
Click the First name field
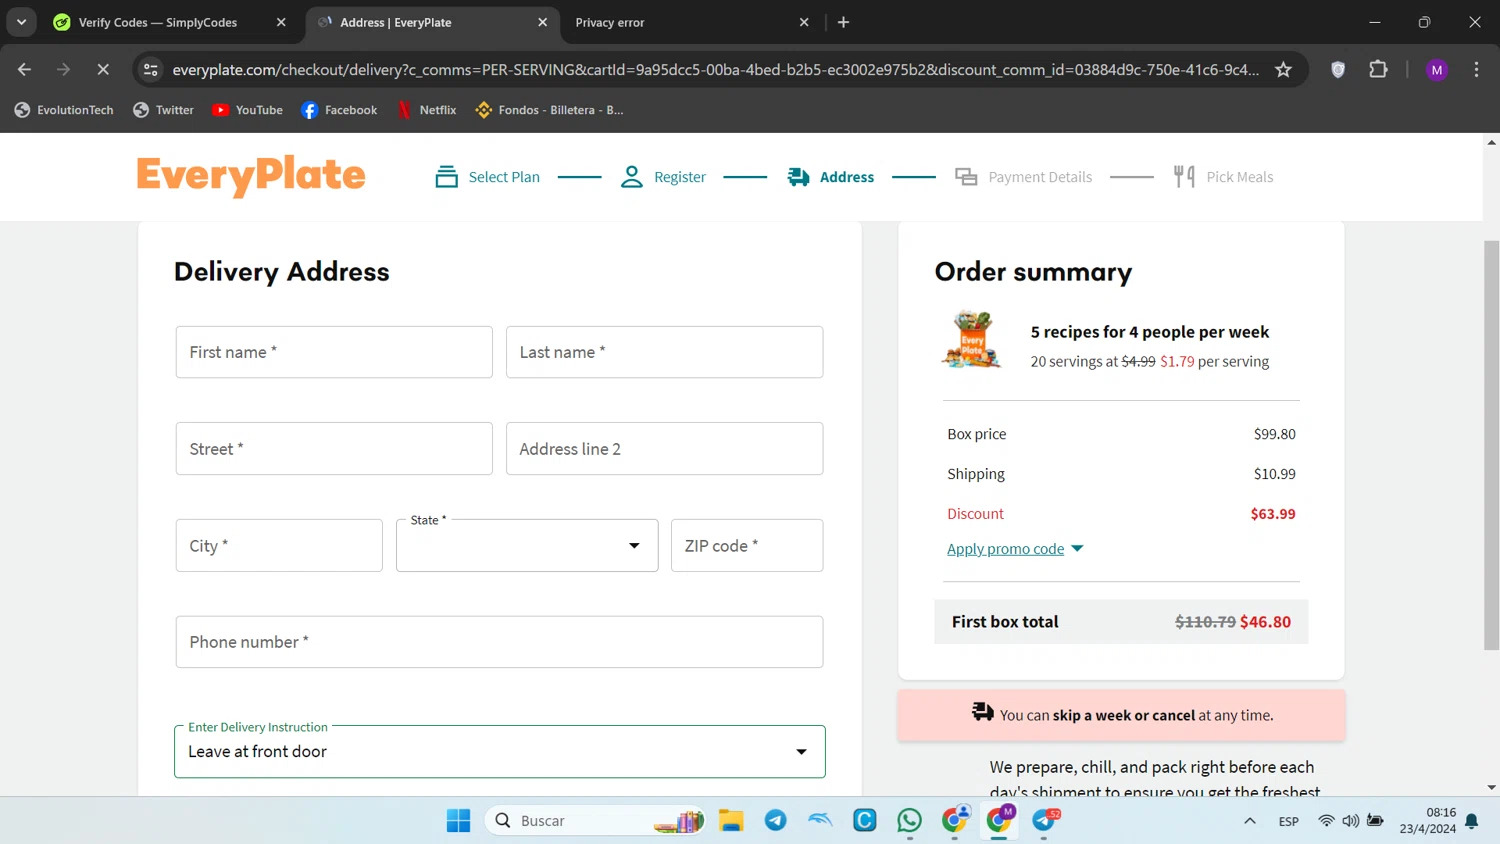pyautogui.click(x=334, y=352)
